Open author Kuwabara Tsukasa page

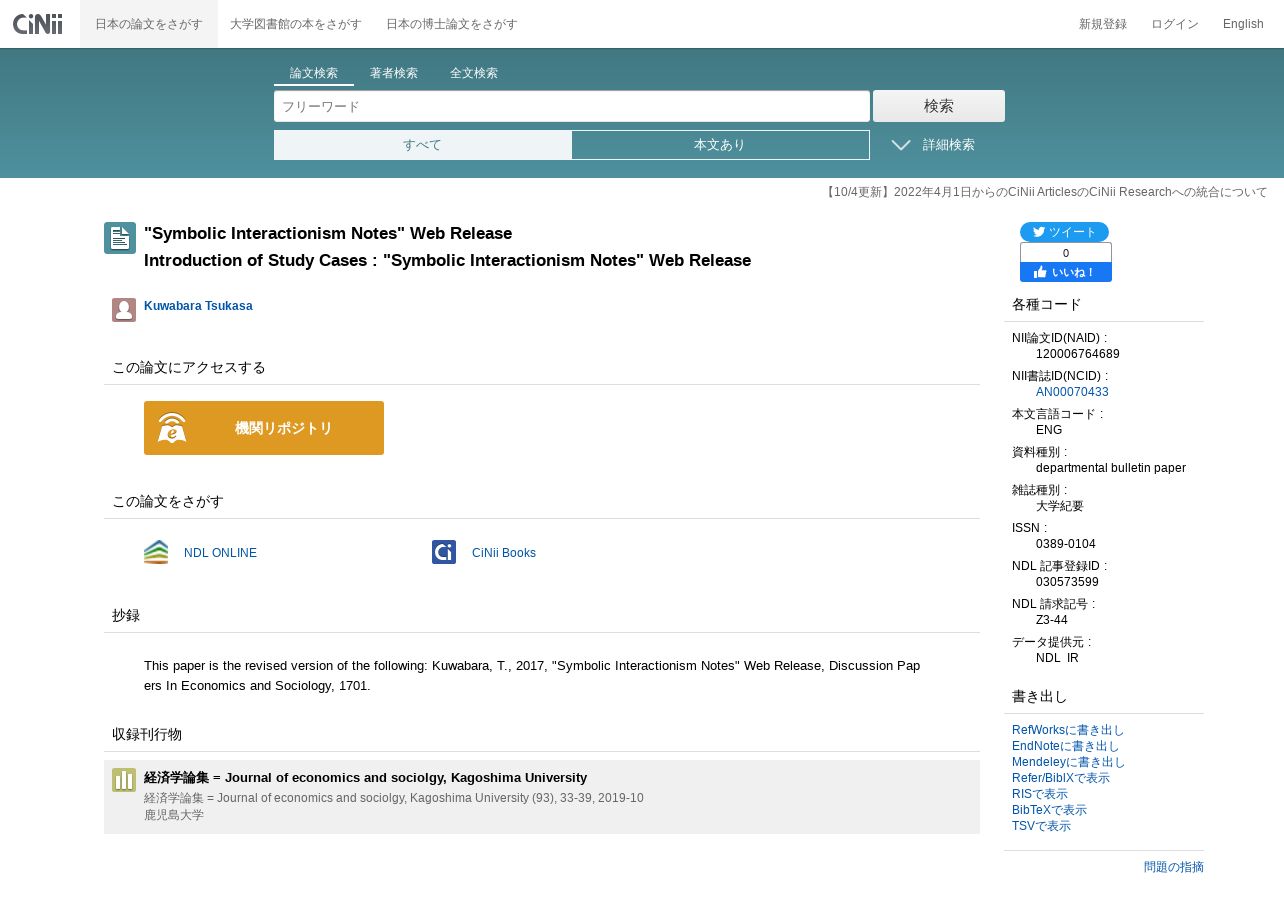pos(198,306)
